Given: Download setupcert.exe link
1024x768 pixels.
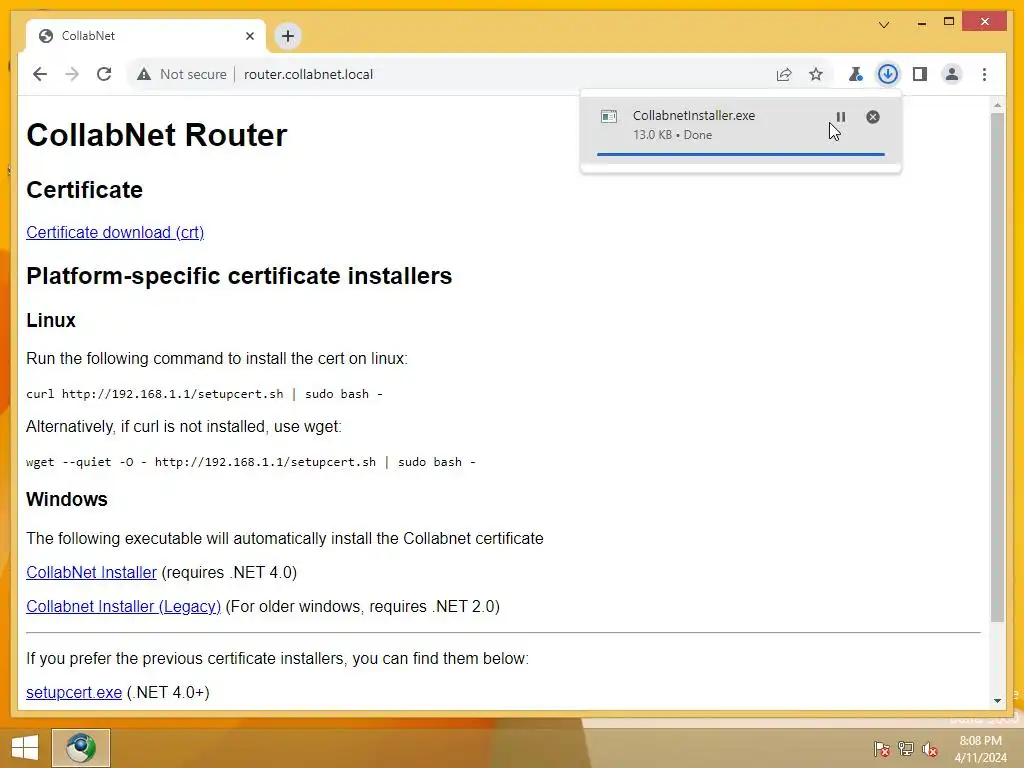Looking at the screenshot, I should click(74, 693).
